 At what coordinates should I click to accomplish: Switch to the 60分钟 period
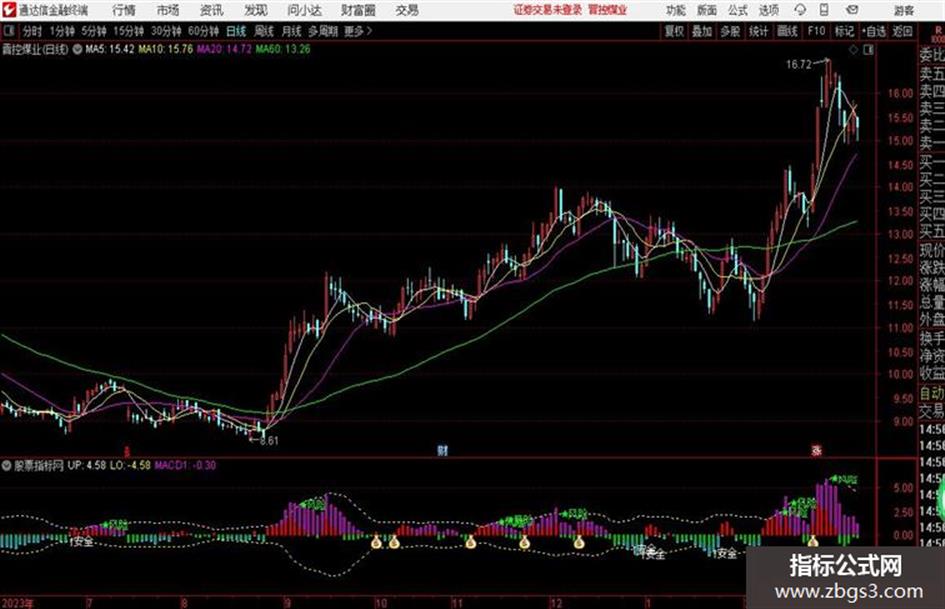pos(204,31)
